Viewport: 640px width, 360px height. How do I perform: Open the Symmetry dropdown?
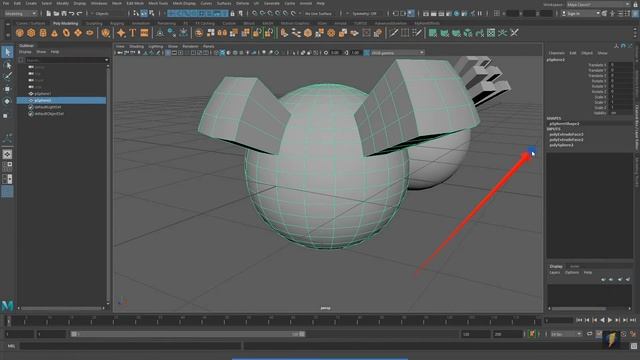click(364, 13)
